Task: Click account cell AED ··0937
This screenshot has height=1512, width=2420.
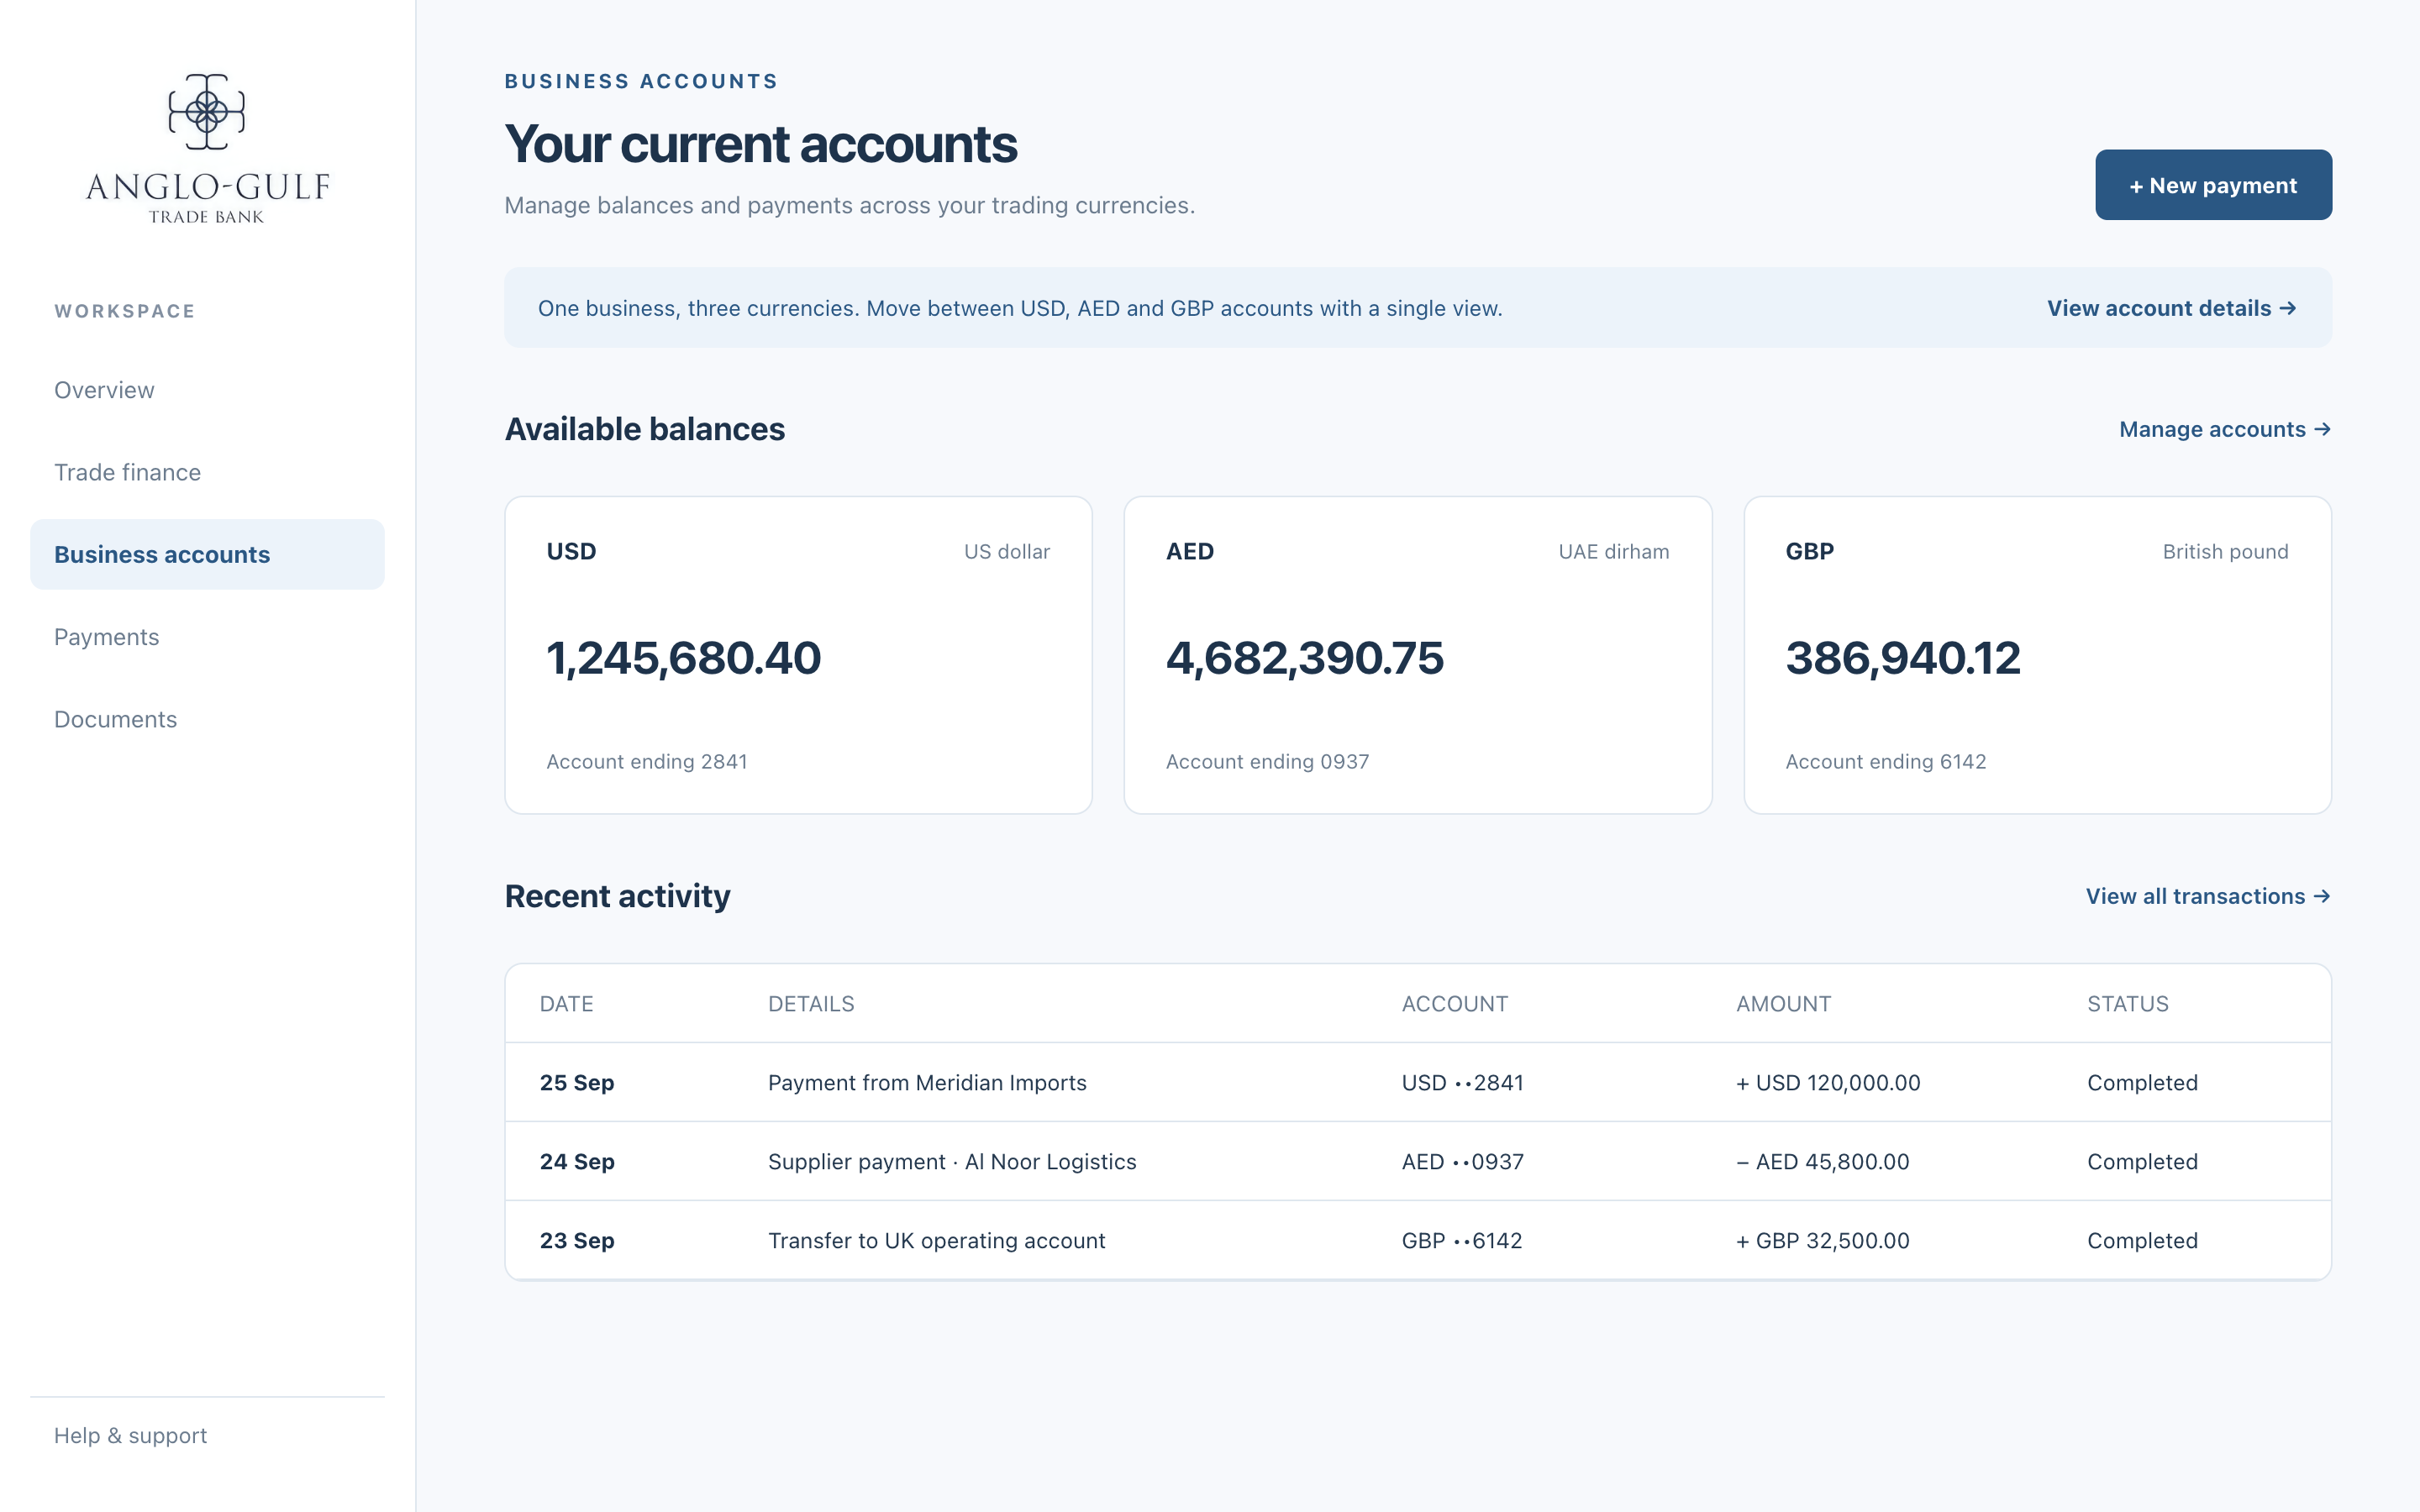Action: pyautogui.click(x=1462, y=1162)
